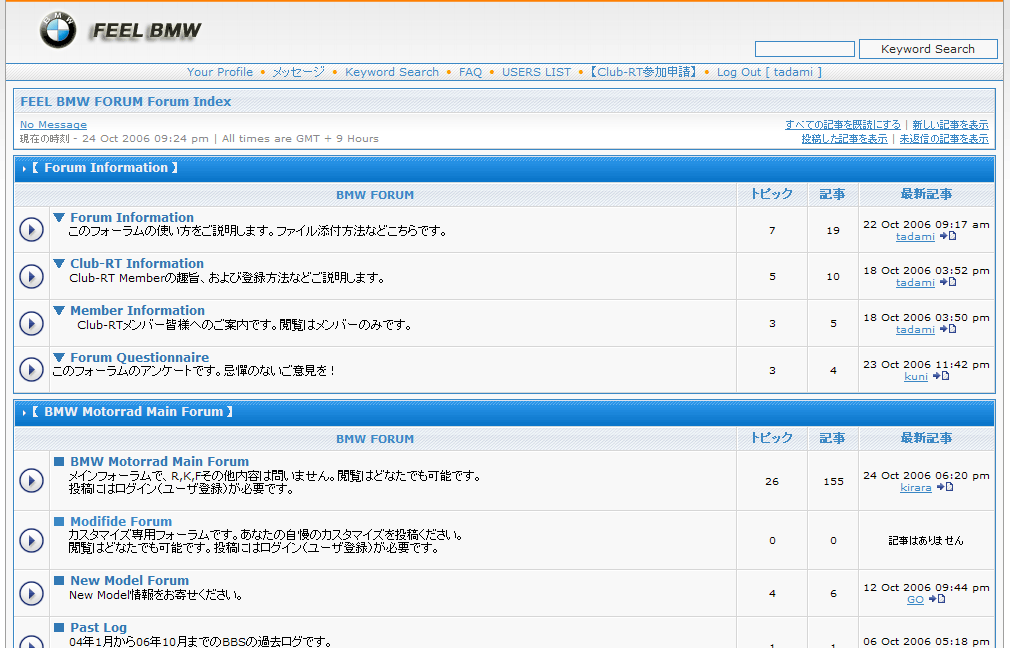Image resolution: width=1010 pixels, height=648 pixels.
Task: Expand the 【Forum Information】 category header arrow
Action: (x=24, y=169)
